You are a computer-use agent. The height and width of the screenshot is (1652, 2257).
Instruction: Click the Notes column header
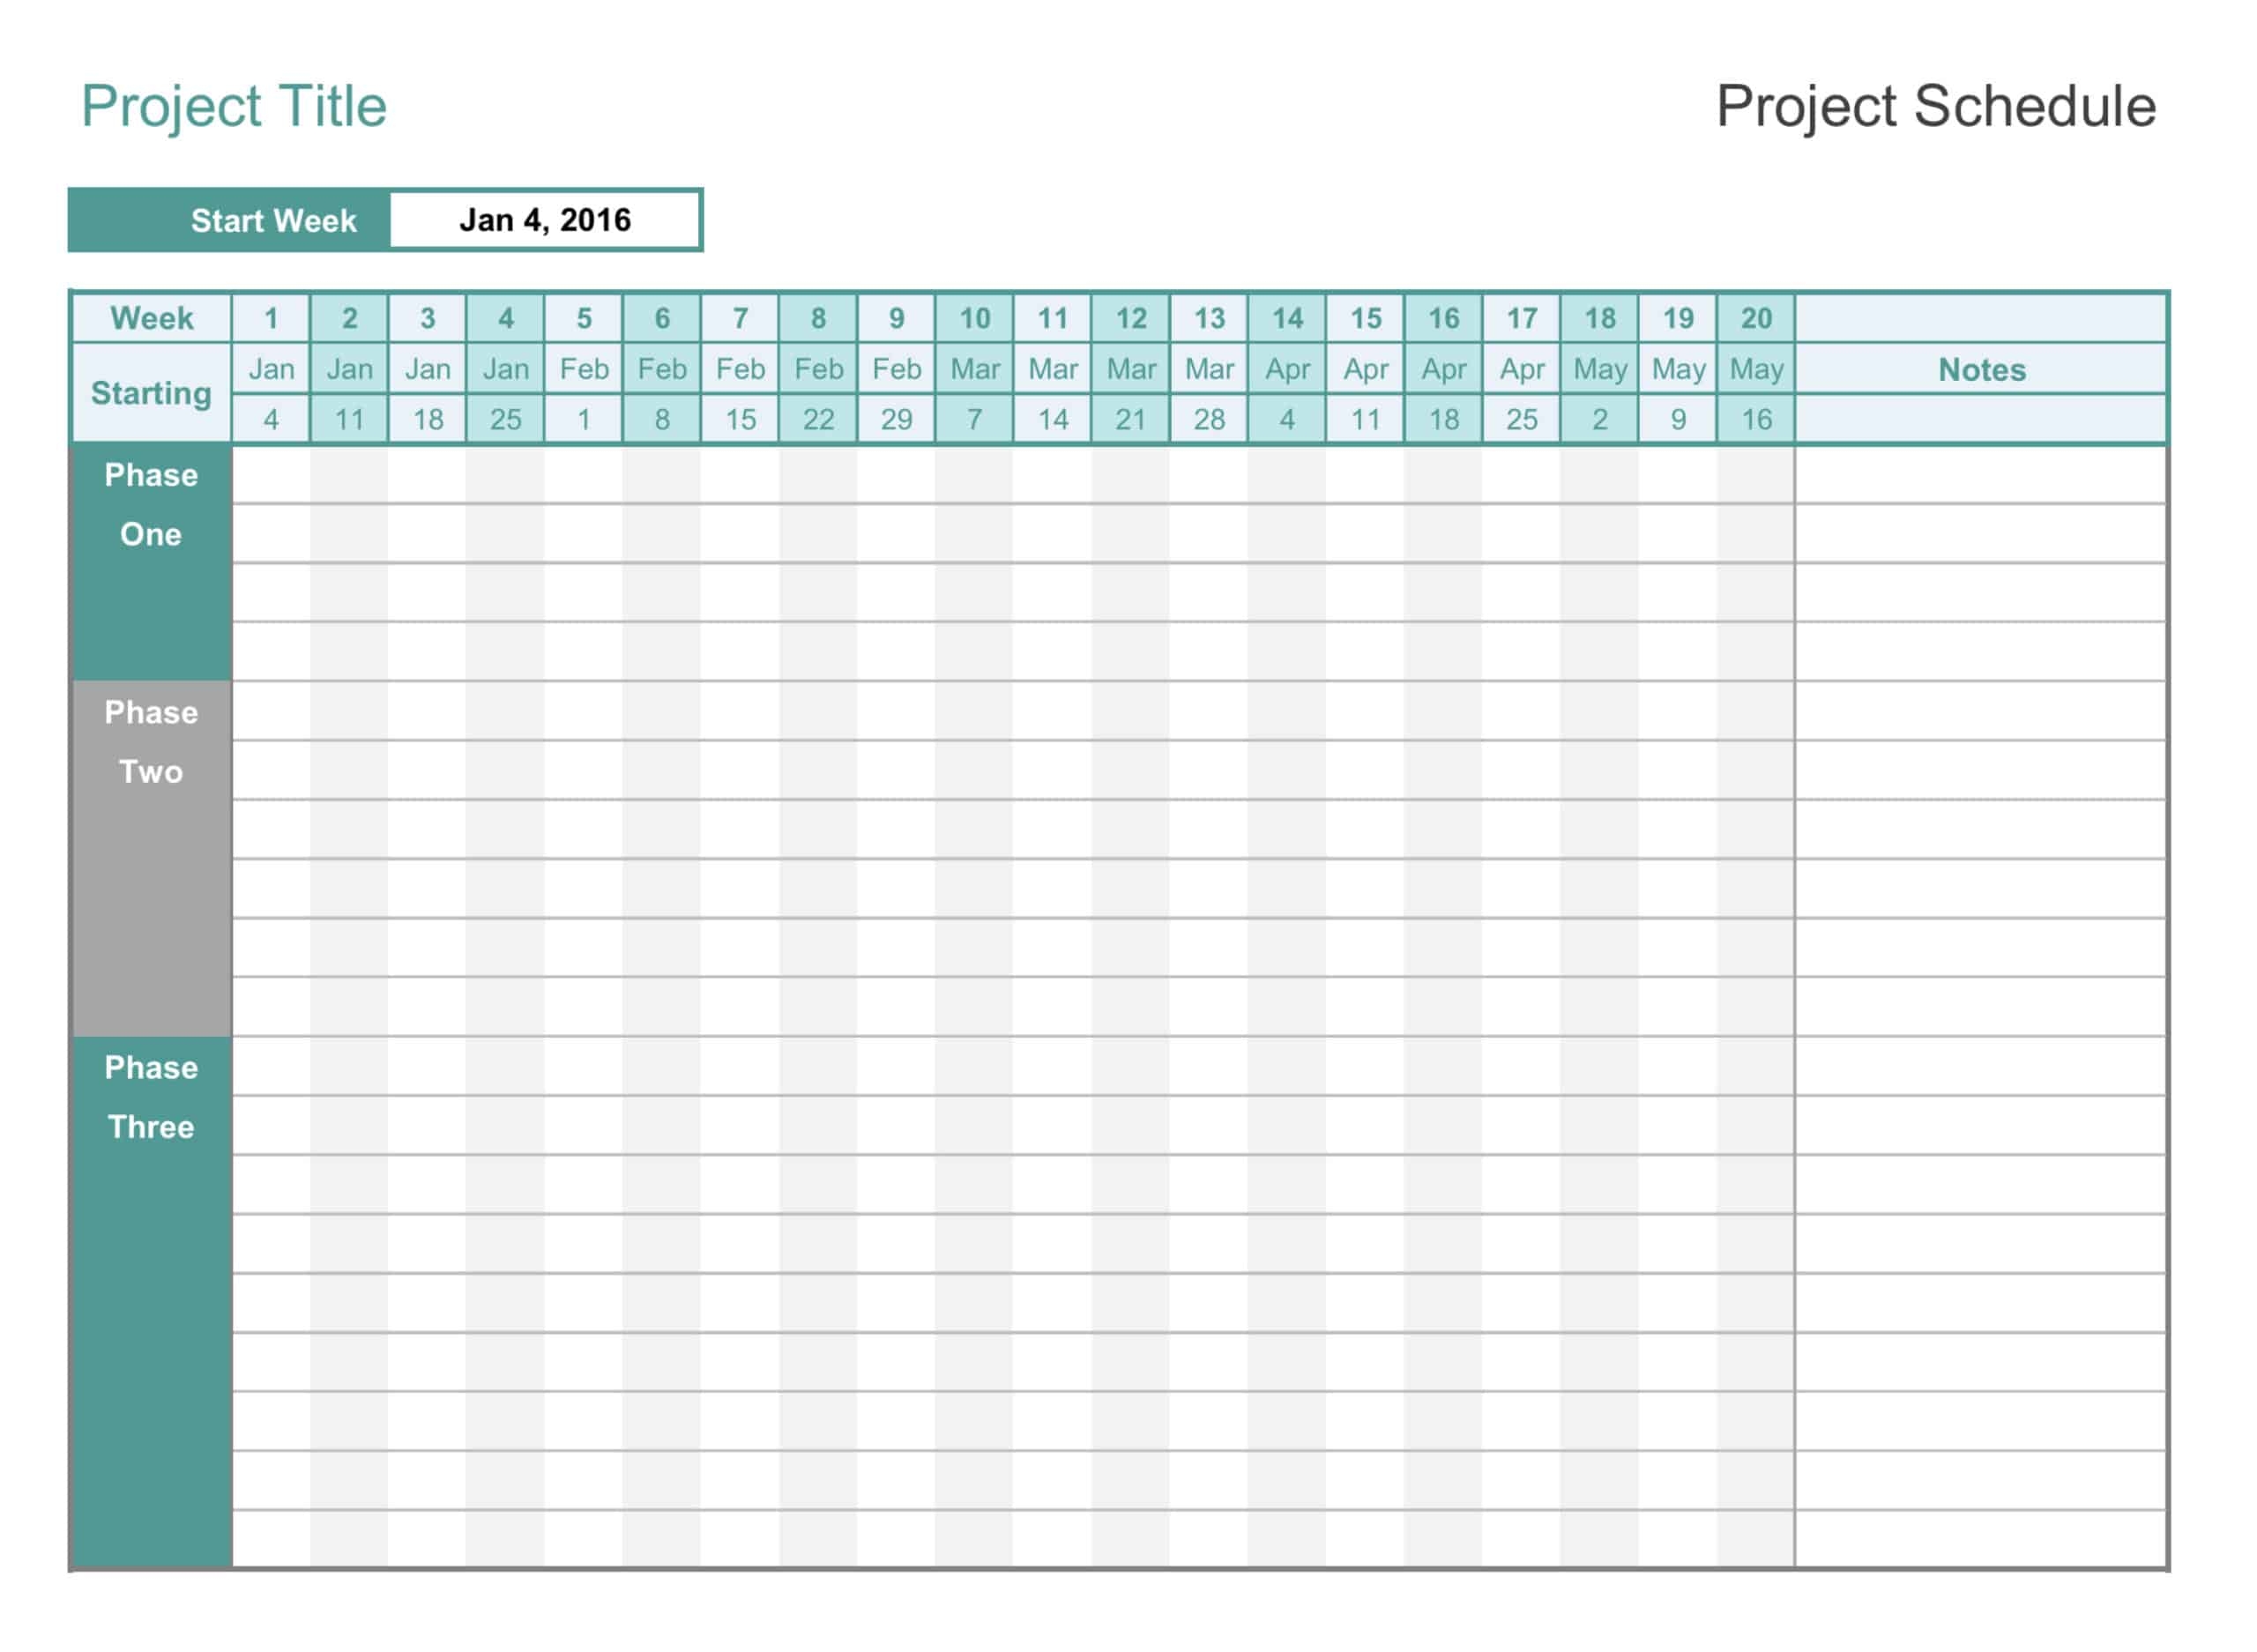point(1981,370)
